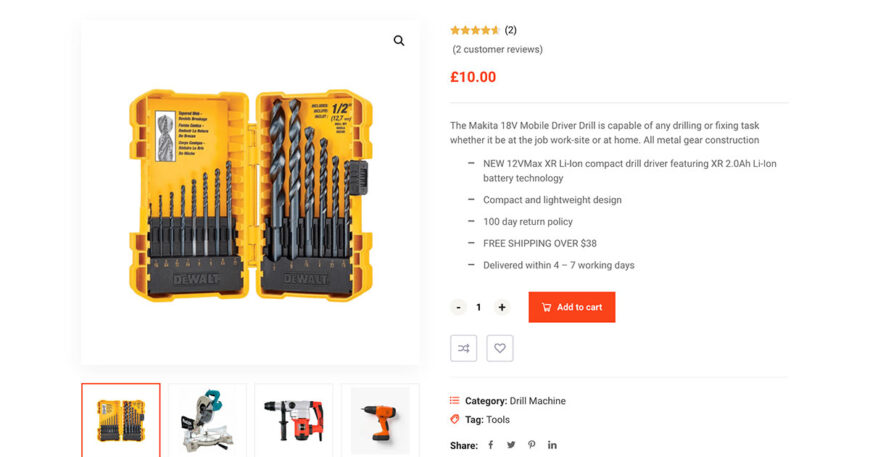
Task: Select the red rotary hammer thumbnail
Action: coord(294,420)
